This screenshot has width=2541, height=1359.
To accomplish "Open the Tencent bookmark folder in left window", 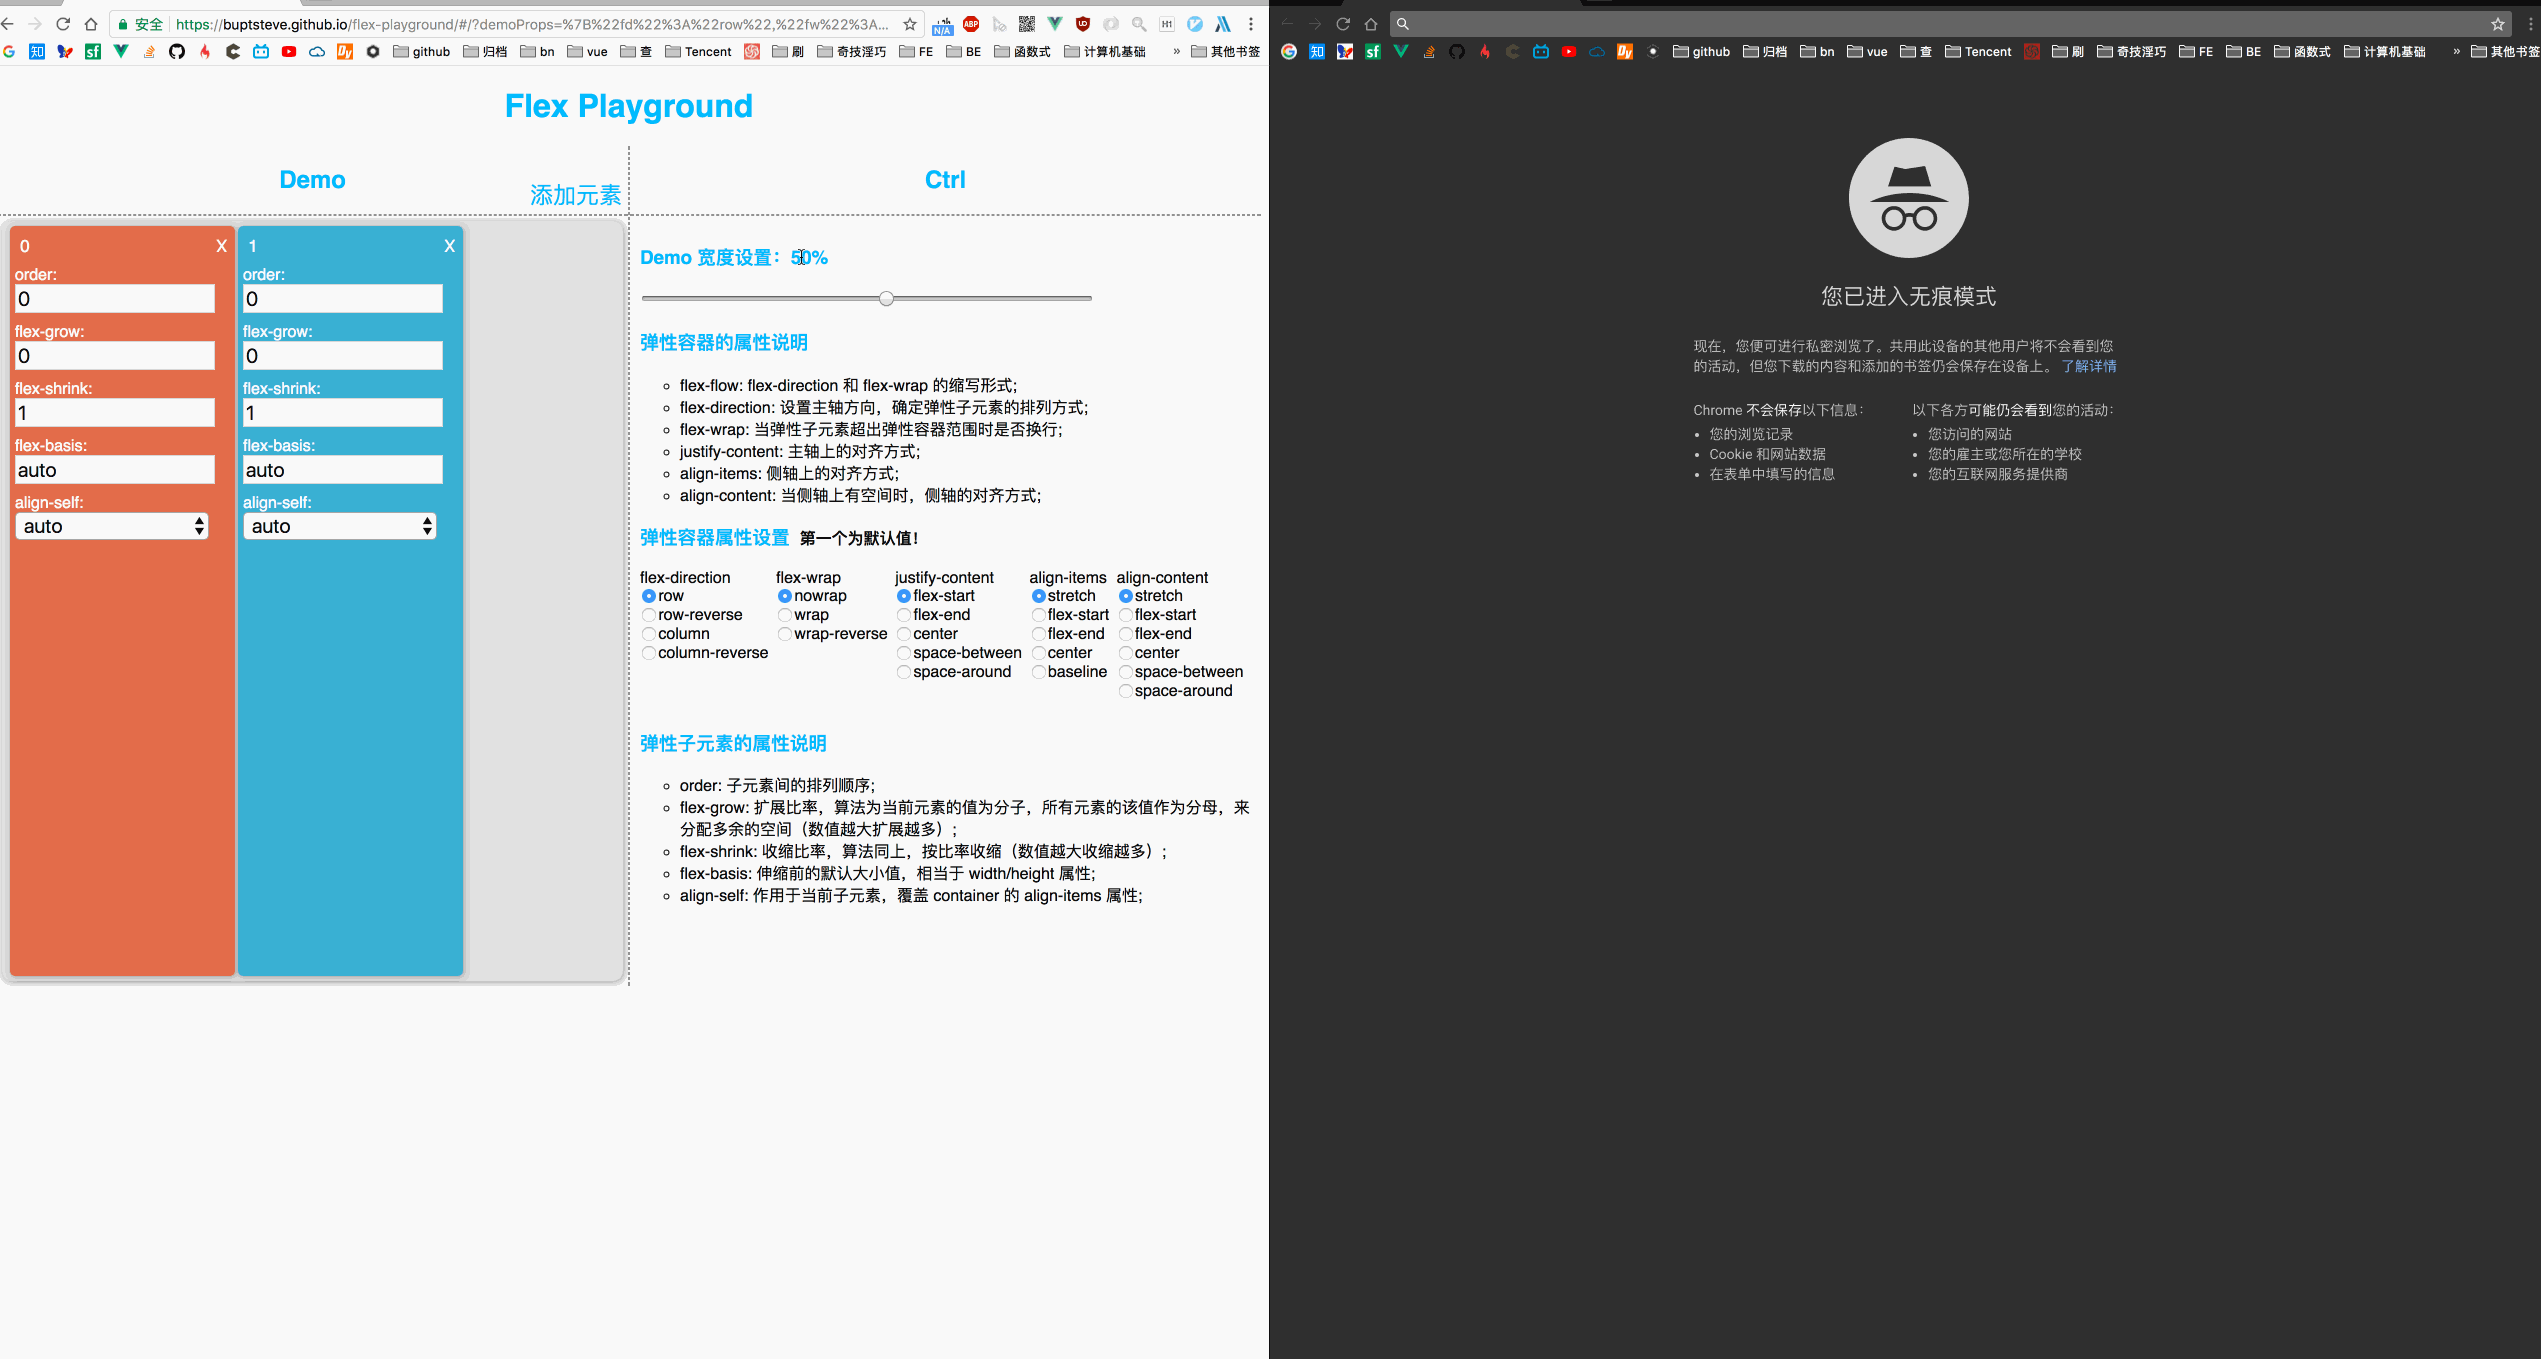I will (698, 52).
